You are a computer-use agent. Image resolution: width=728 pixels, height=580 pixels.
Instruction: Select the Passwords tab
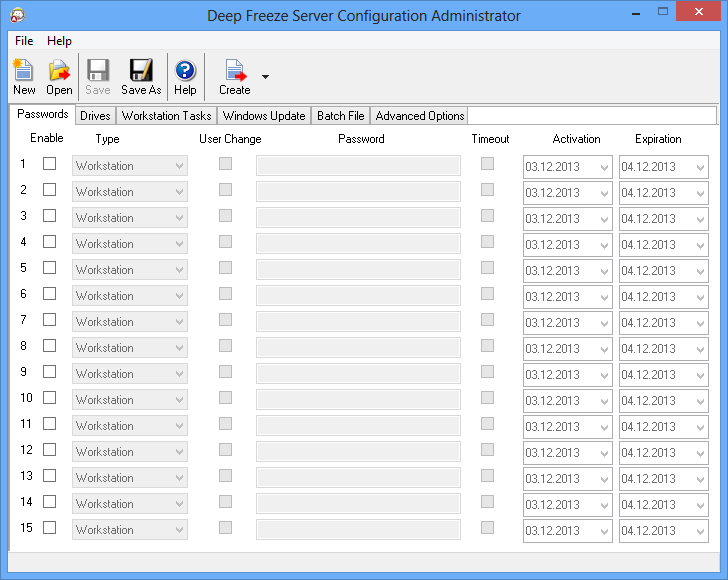point(43,114)
